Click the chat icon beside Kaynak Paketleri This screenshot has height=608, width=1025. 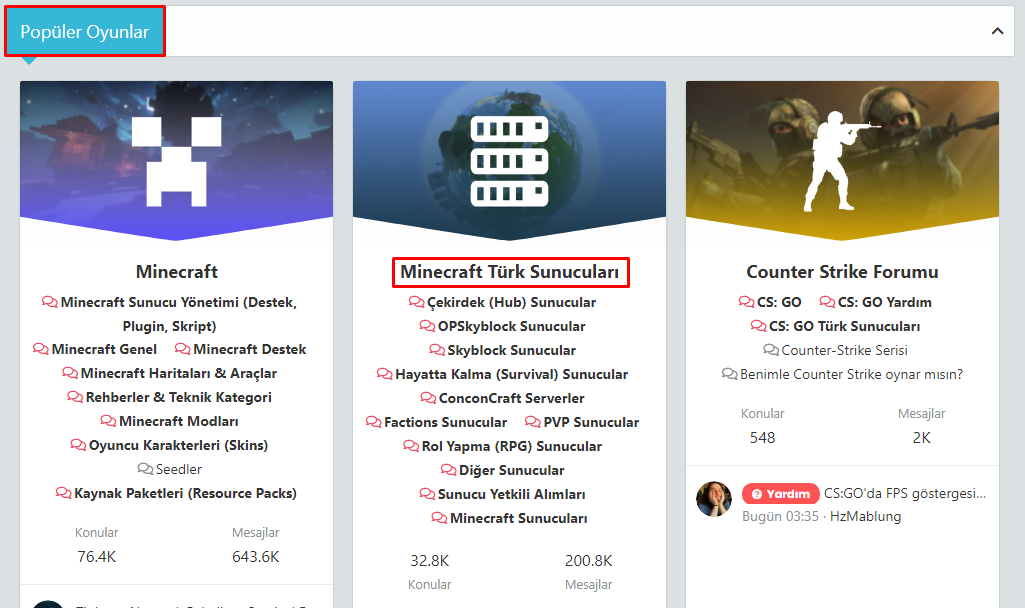click(63, 493)
